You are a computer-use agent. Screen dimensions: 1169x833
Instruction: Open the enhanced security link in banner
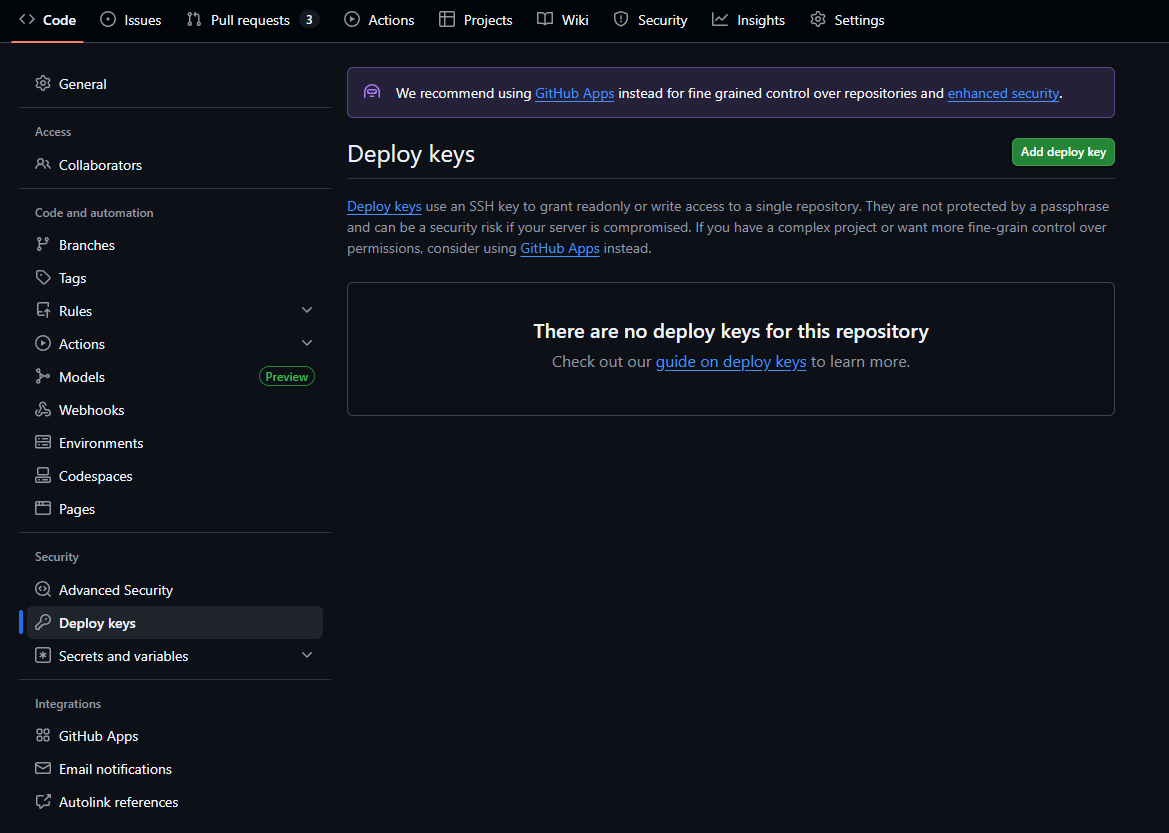pos(1003,93)
